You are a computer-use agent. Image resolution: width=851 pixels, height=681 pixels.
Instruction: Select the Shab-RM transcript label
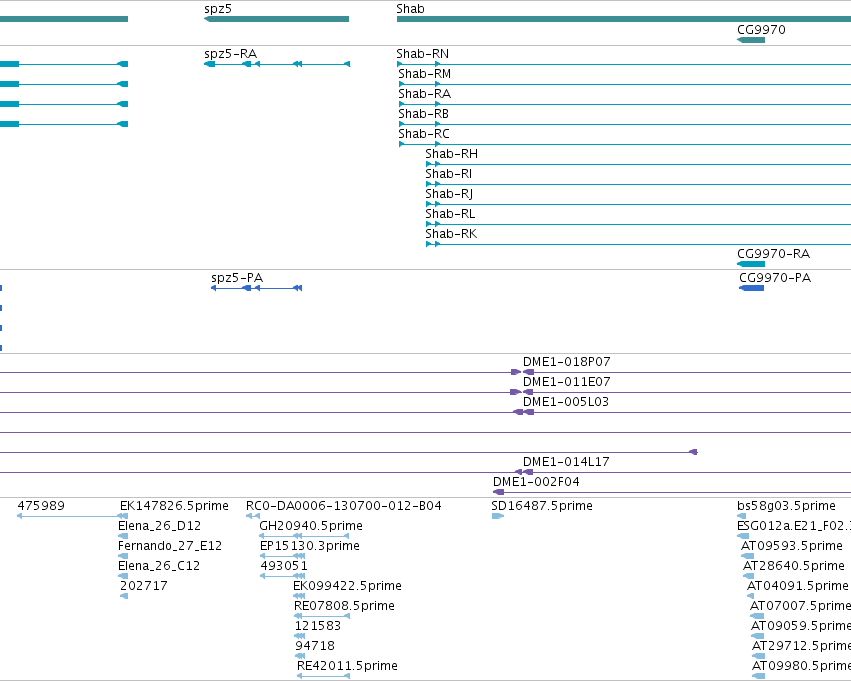(x=424, y=74)
